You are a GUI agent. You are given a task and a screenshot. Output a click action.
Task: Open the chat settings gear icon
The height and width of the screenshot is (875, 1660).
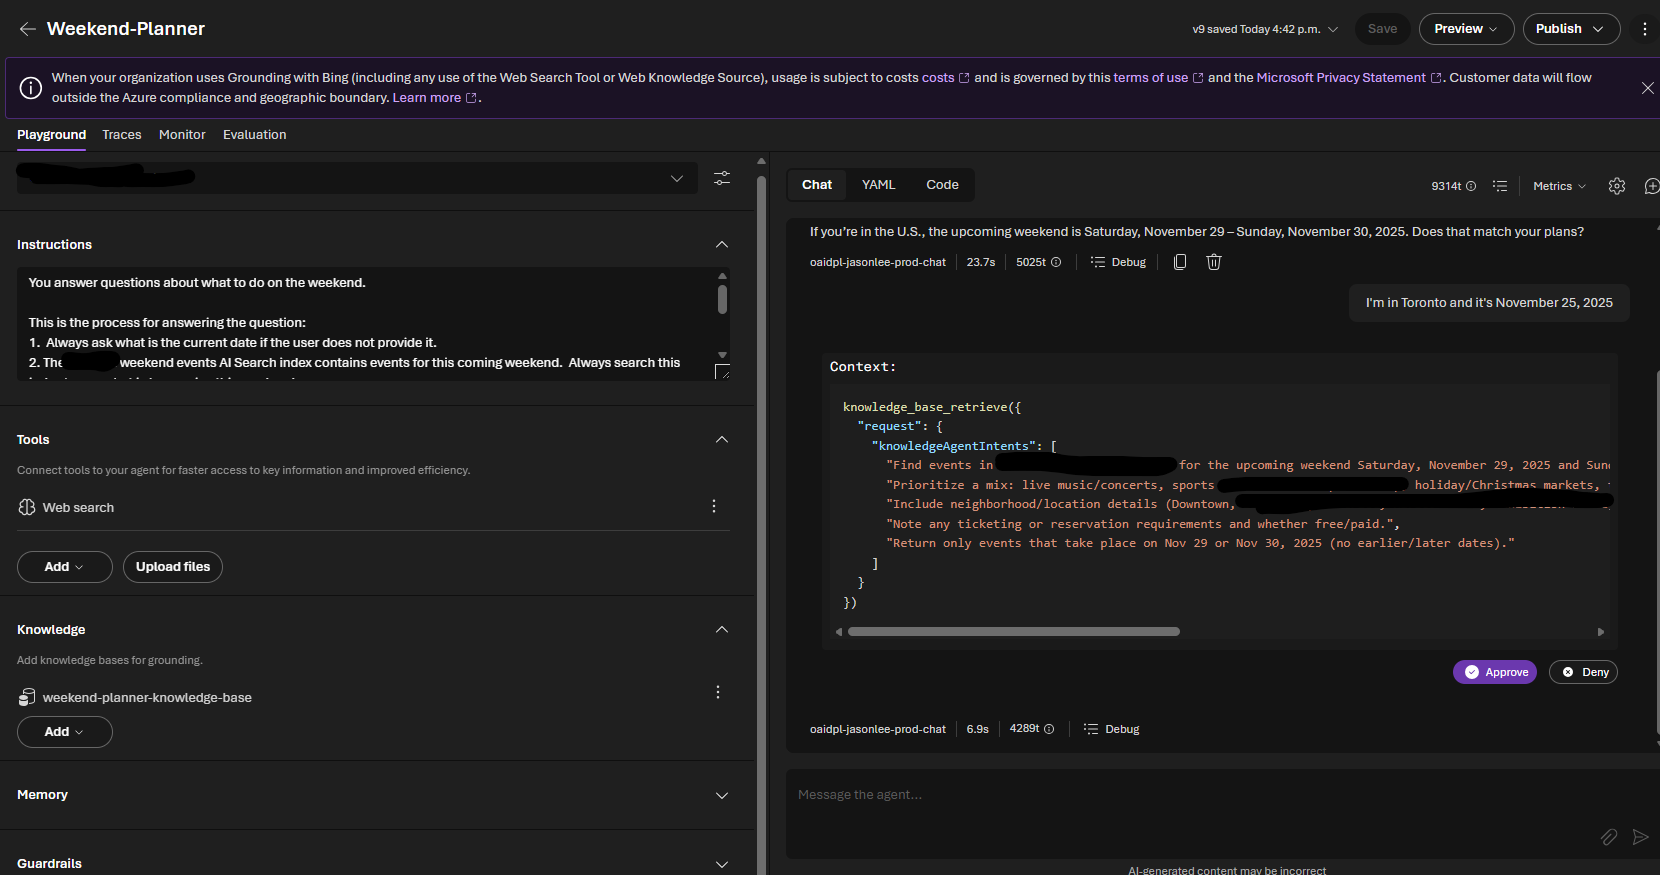1617,186
